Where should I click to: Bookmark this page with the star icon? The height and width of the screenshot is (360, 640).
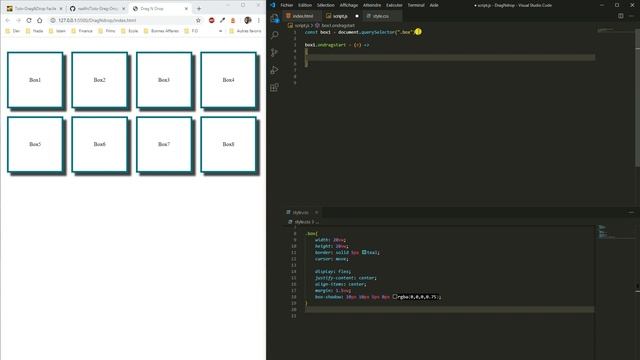198,20
